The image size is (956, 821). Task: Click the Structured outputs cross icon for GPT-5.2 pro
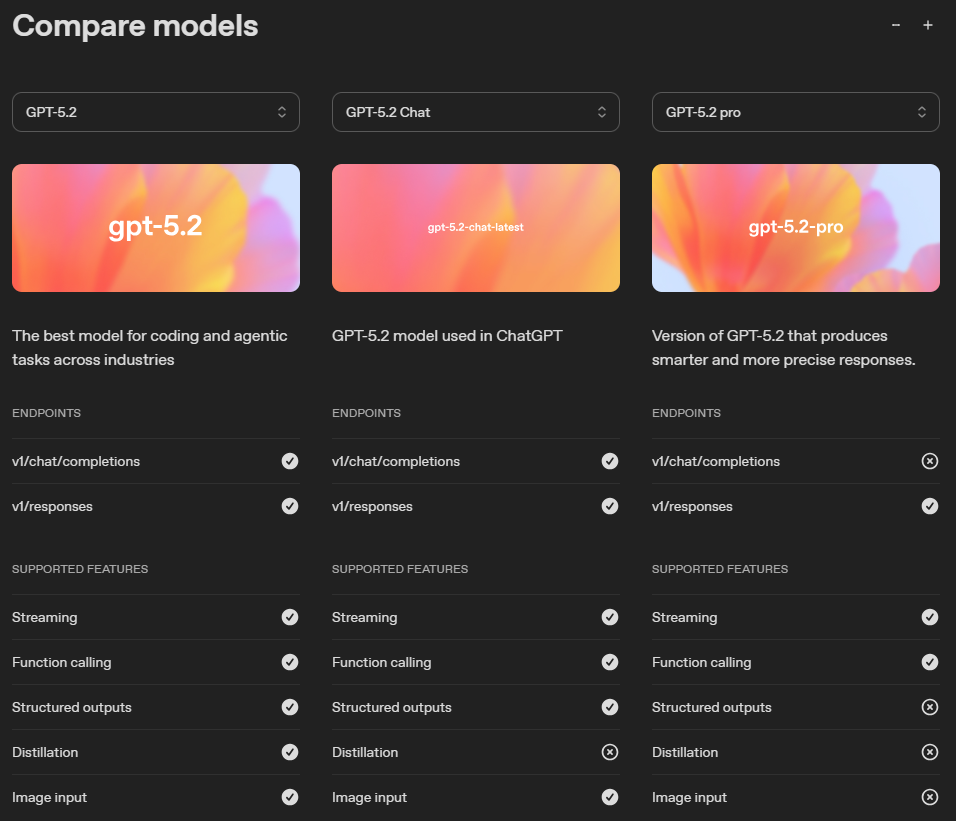tap(930, 707)
